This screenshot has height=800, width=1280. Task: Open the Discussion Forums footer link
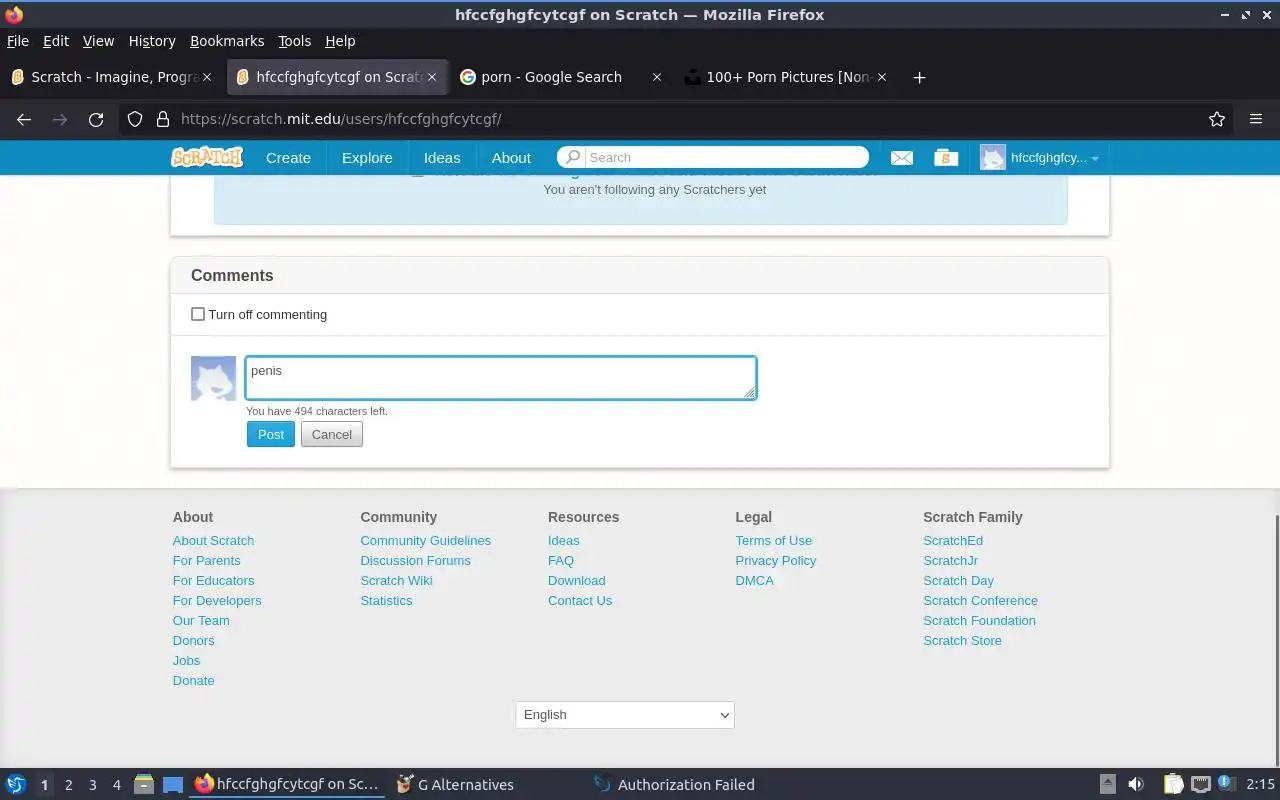(x=415, y=561)
